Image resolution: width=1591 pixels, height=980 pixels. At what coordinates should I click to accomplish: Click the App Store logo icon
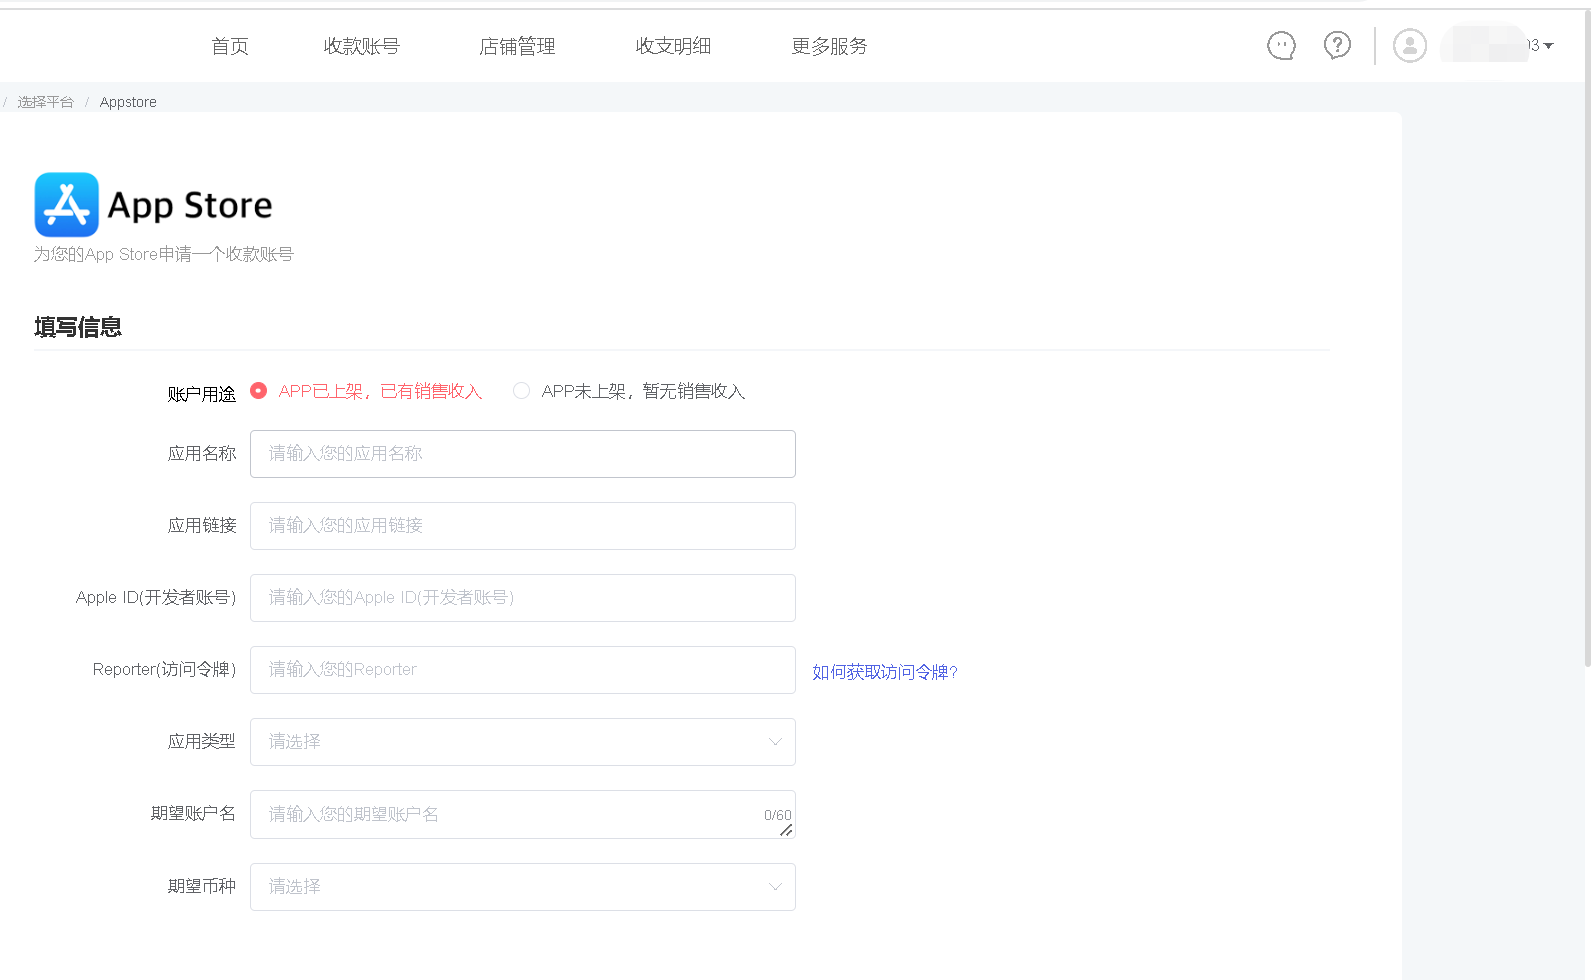[x=66, y=204]
